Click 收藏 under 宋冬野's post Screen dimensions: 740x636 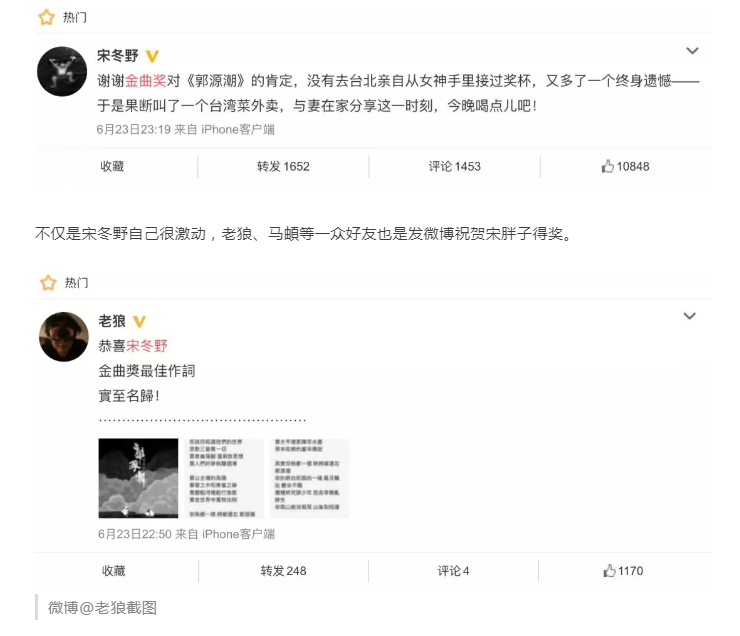click(x=112, y=167)
